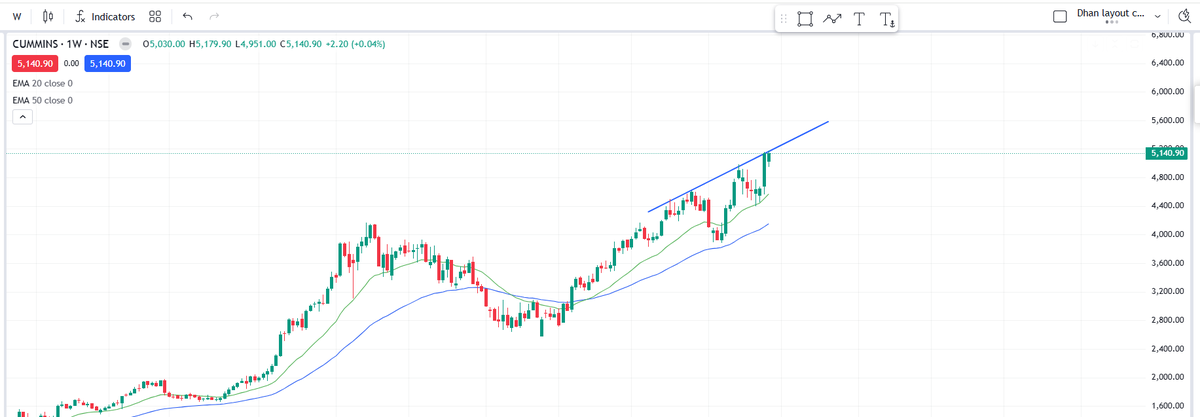The height and width of the screenshot is (417, 1200).
Task: Select the EMA 20 close 0 legend
Action: click(x=42, y=83)
